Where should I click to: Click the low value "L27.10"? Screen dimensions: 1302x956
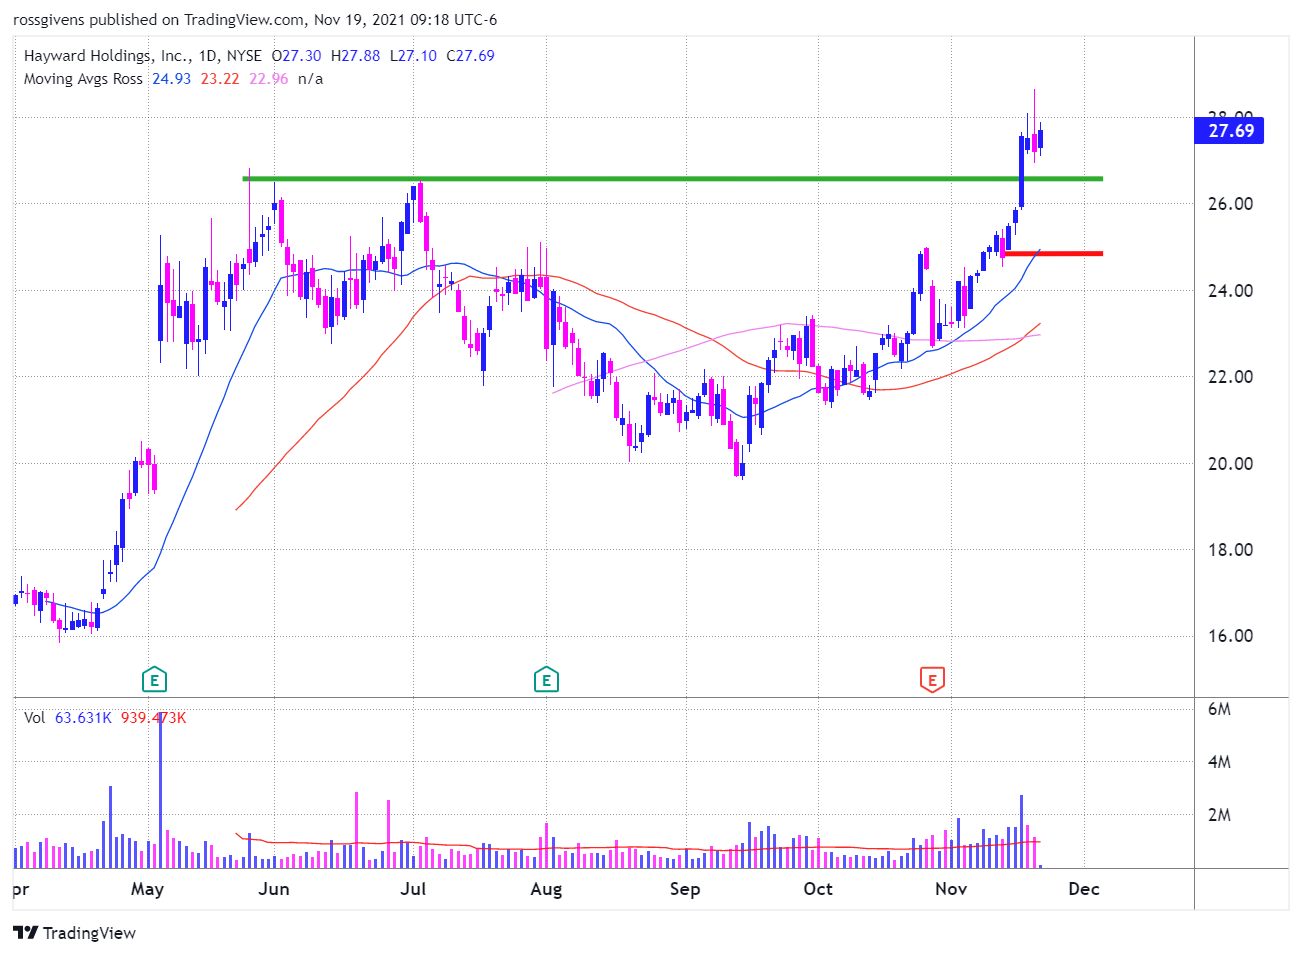pos(413,56)
